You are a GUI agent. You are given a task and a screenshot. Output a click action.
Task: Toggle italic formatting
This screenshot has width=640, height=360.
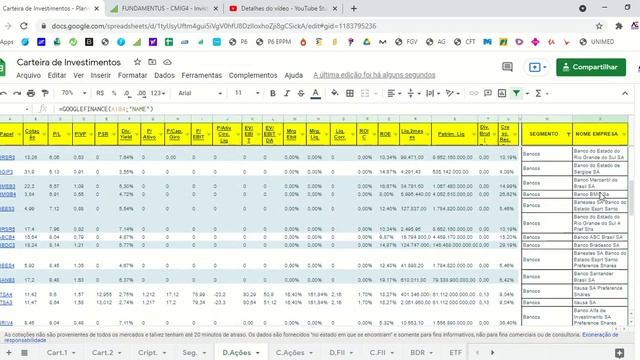pyautogui.click(x=287, y=93)
